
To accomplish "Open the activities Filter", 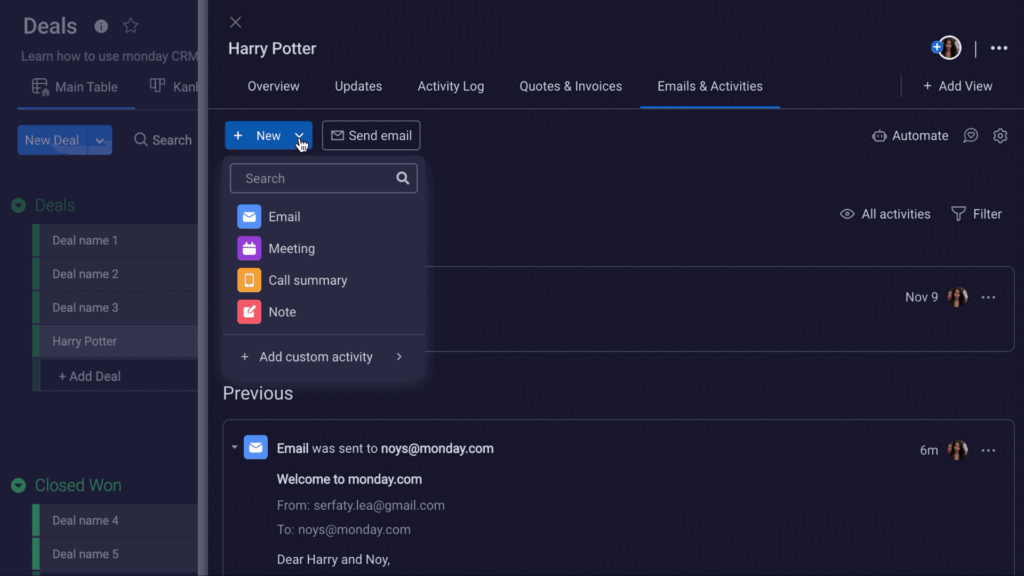I will 976,214.
